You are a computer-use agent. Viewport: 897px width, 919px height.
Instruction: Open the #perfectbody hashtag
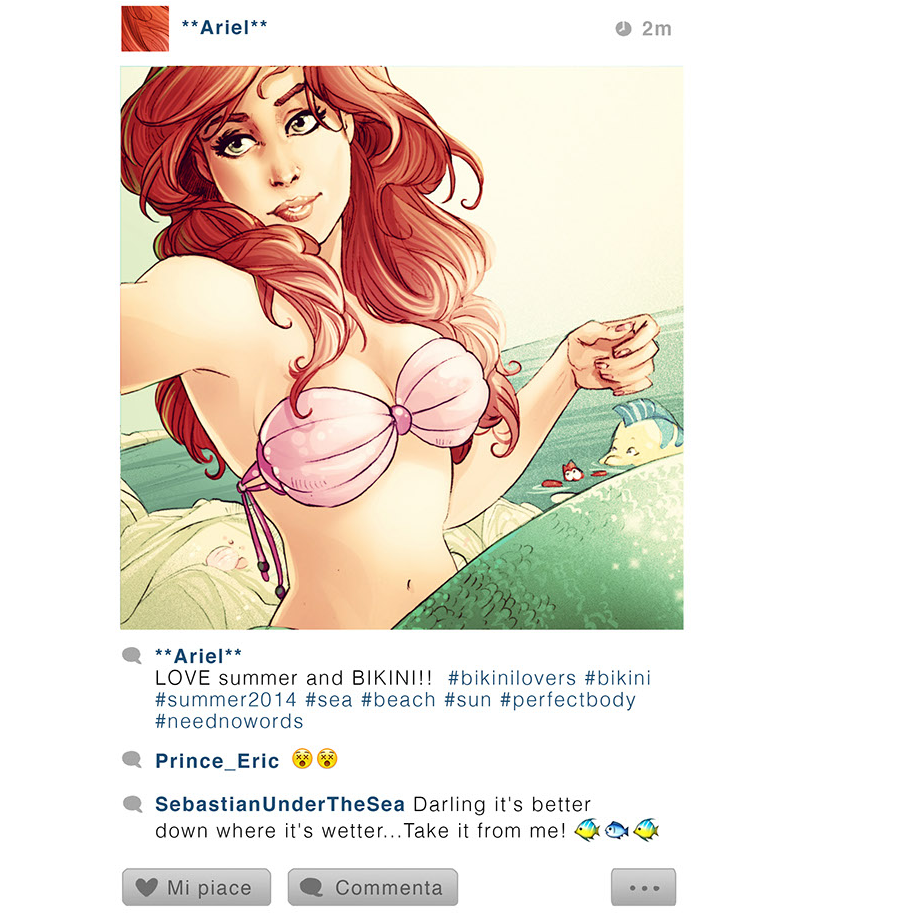[x=568, y=700]
